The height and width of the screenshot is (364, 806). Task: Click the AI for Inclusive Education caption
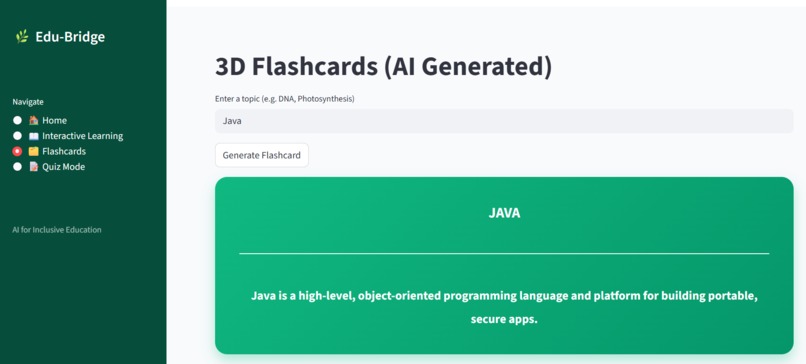pos(57,230)
